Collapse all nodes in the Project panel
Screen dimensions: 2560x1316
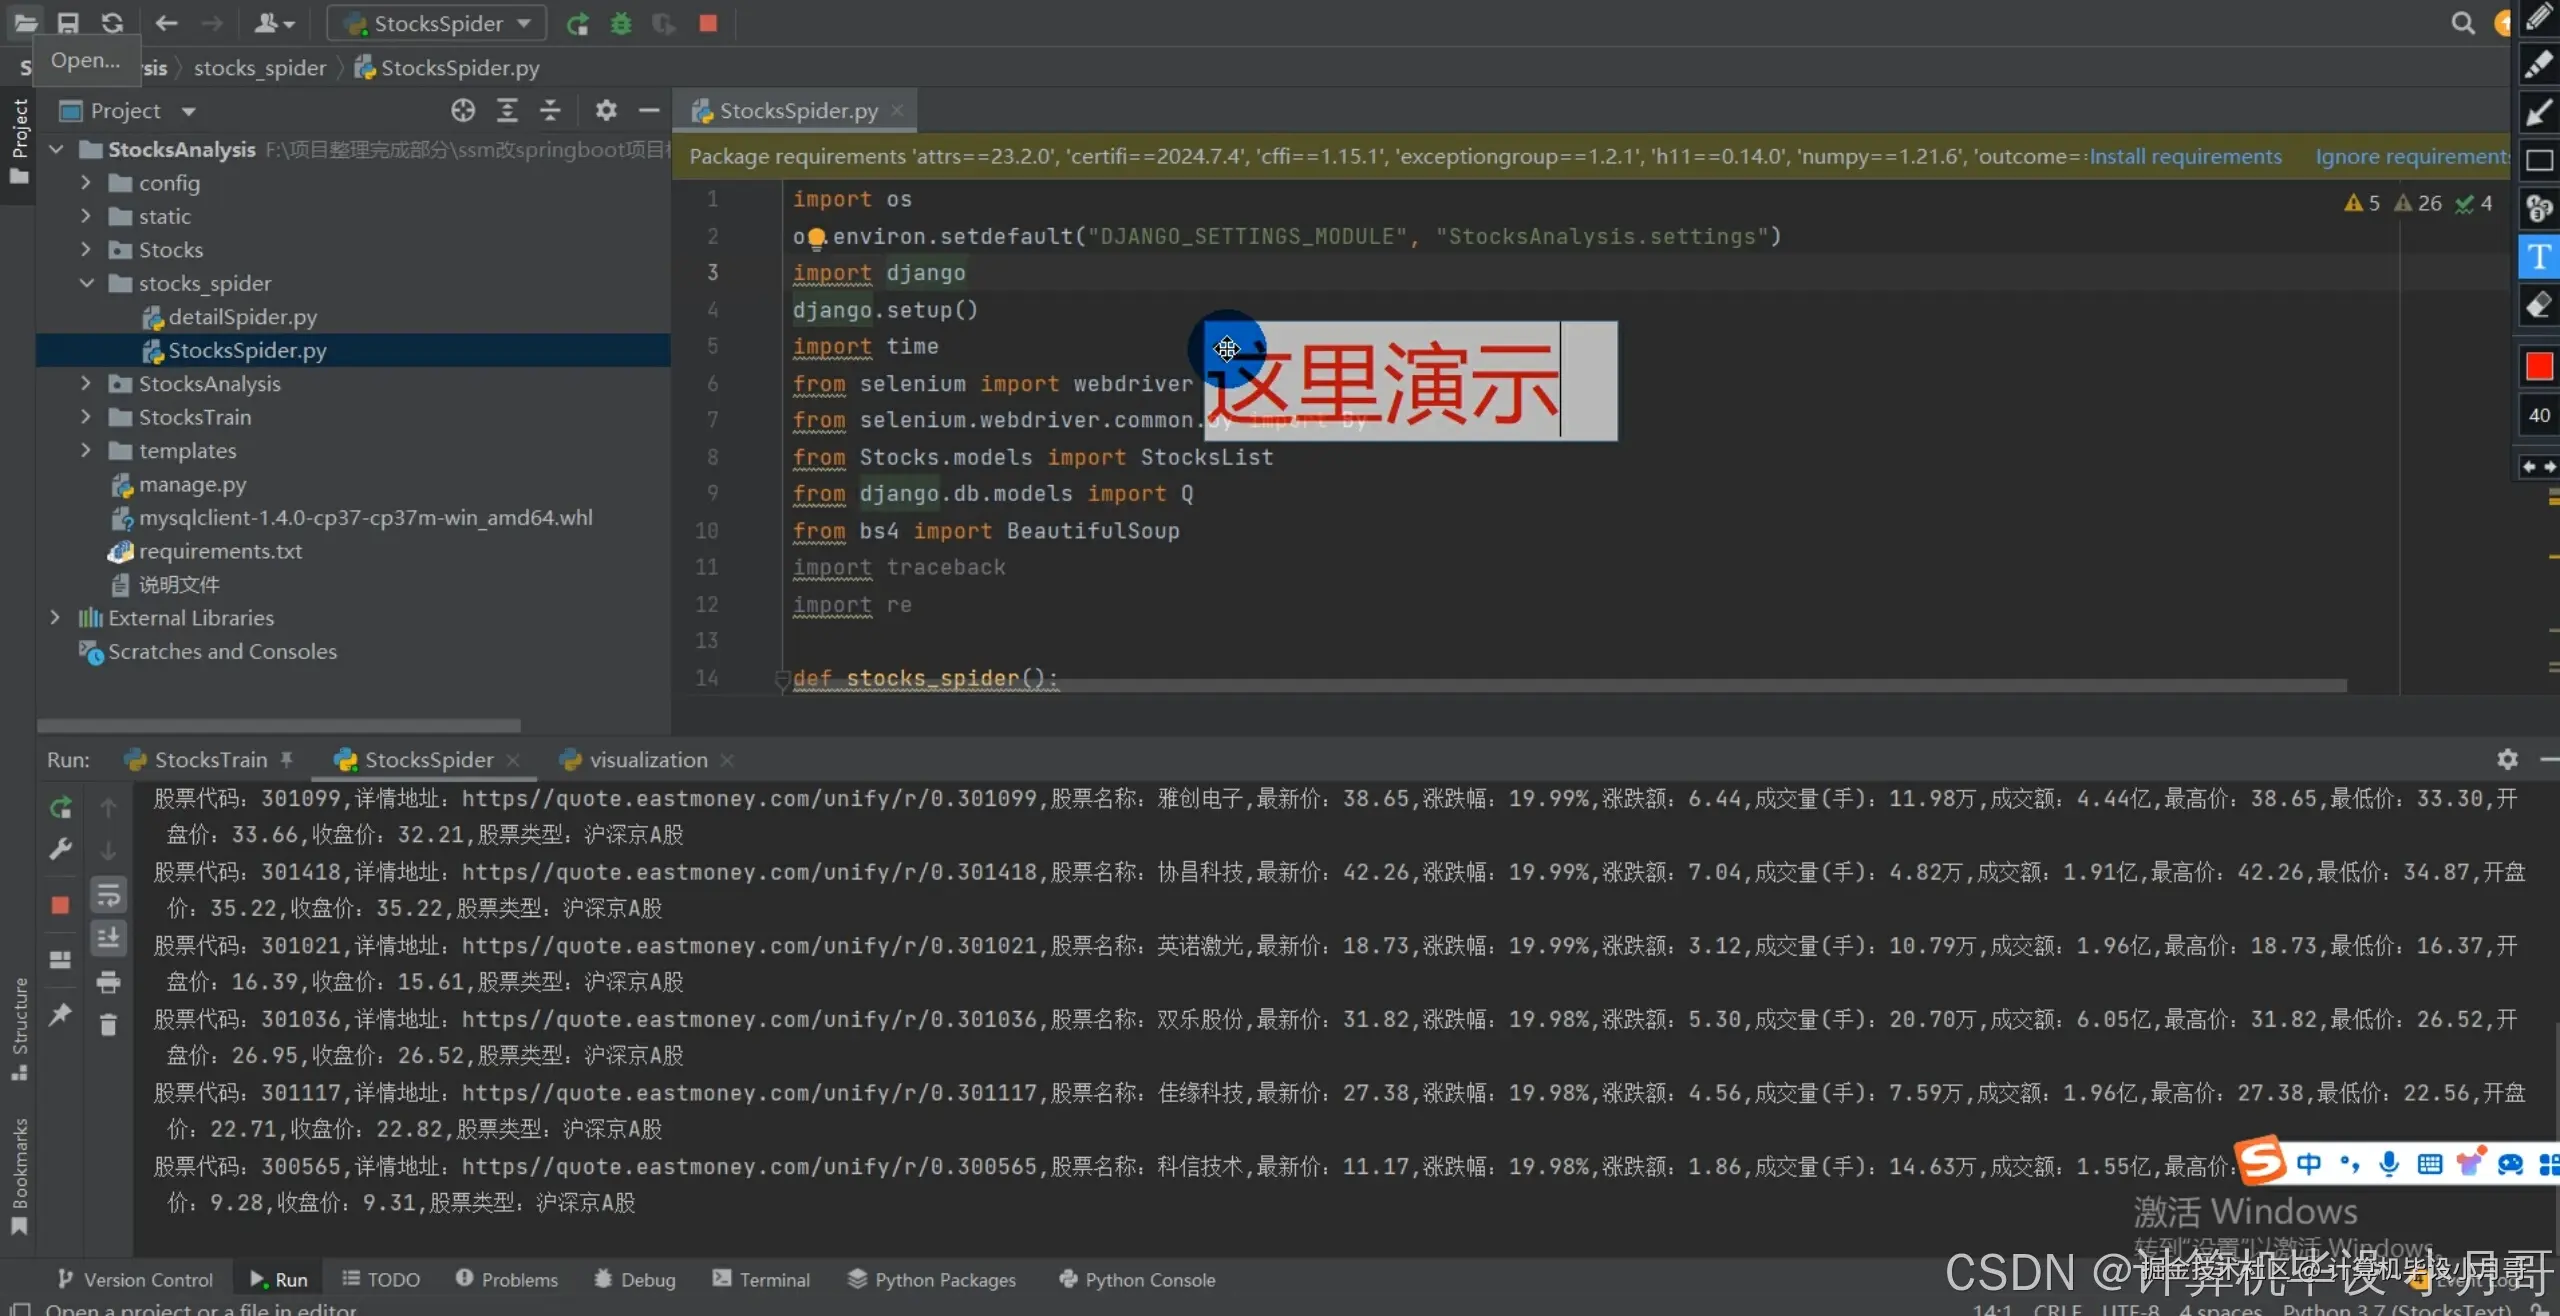click(x=549, y=110)
